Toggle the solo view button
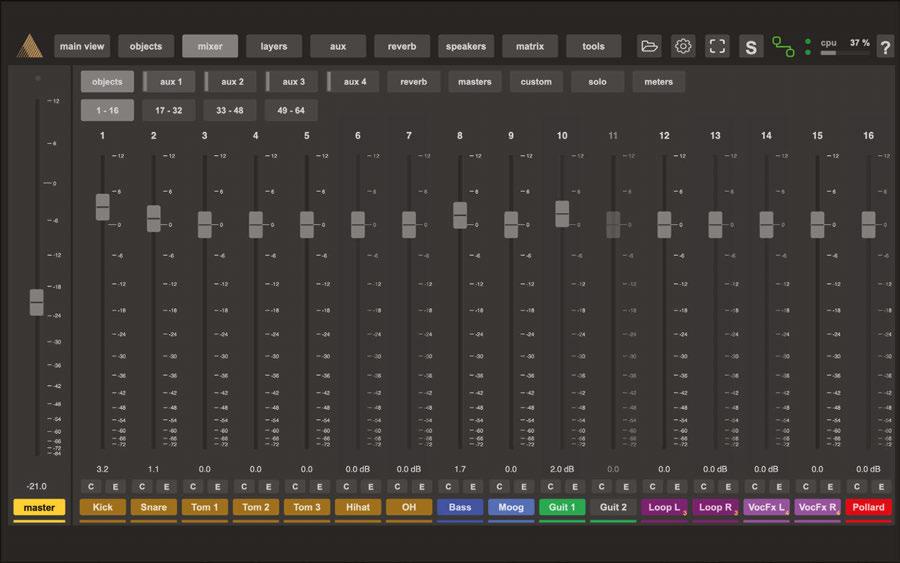The width and height of the screenshot is (900, 563). [x=597, y=82]
